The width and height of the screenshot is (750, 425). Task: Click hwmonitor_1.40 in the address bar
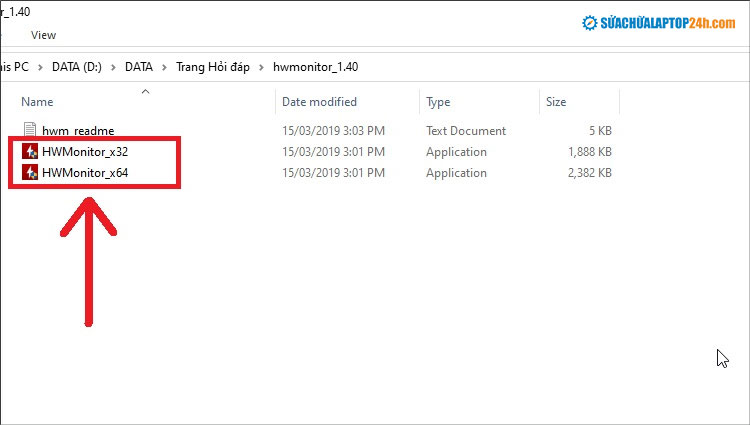(x=314, y=67)
